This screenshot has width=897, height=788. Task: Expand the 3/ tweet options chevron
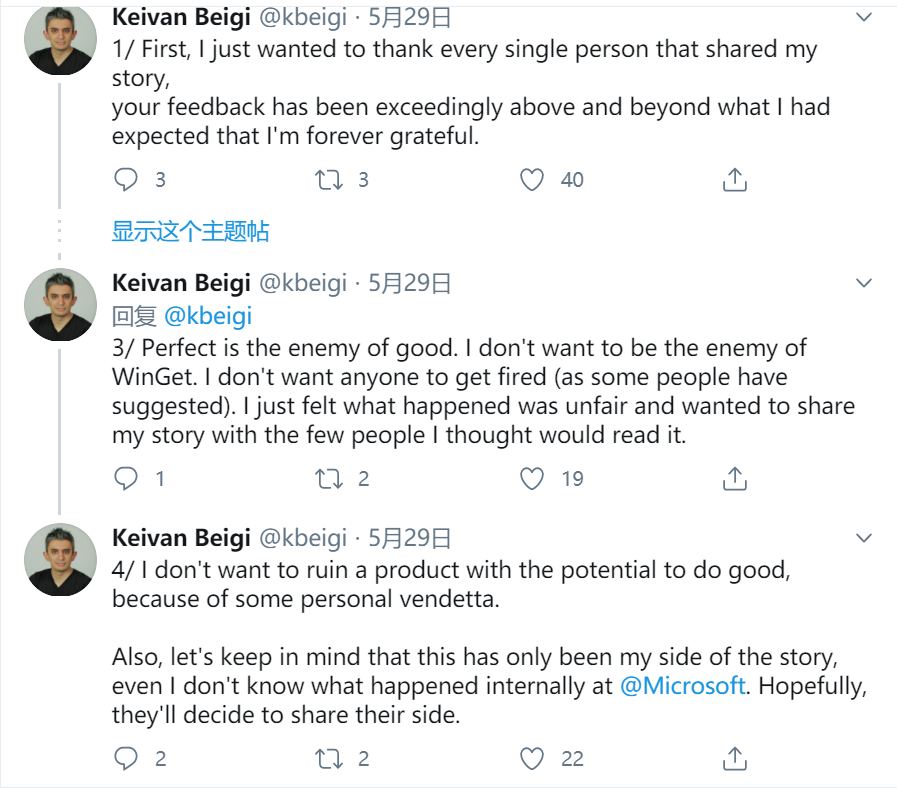(865, 284)
